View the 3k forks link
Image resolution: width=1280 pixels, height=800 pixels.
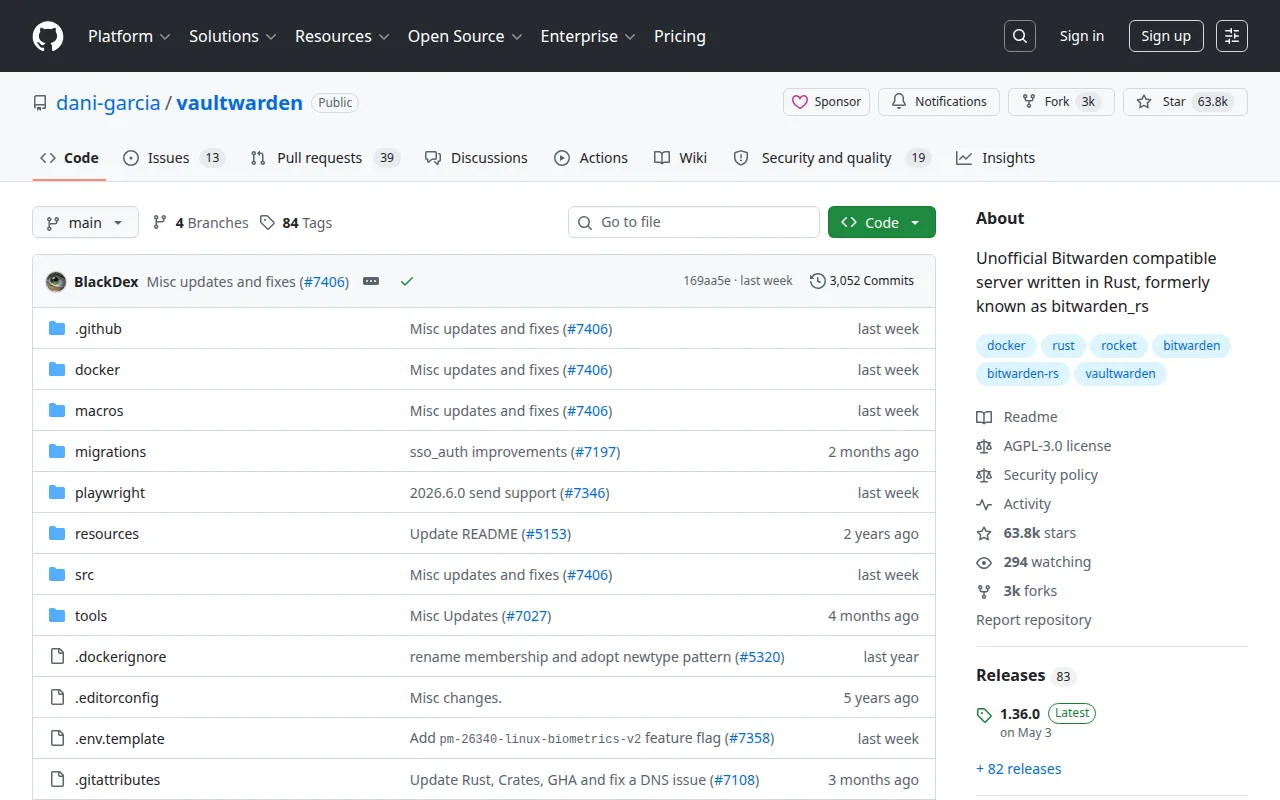click(x=1017, y=591)
